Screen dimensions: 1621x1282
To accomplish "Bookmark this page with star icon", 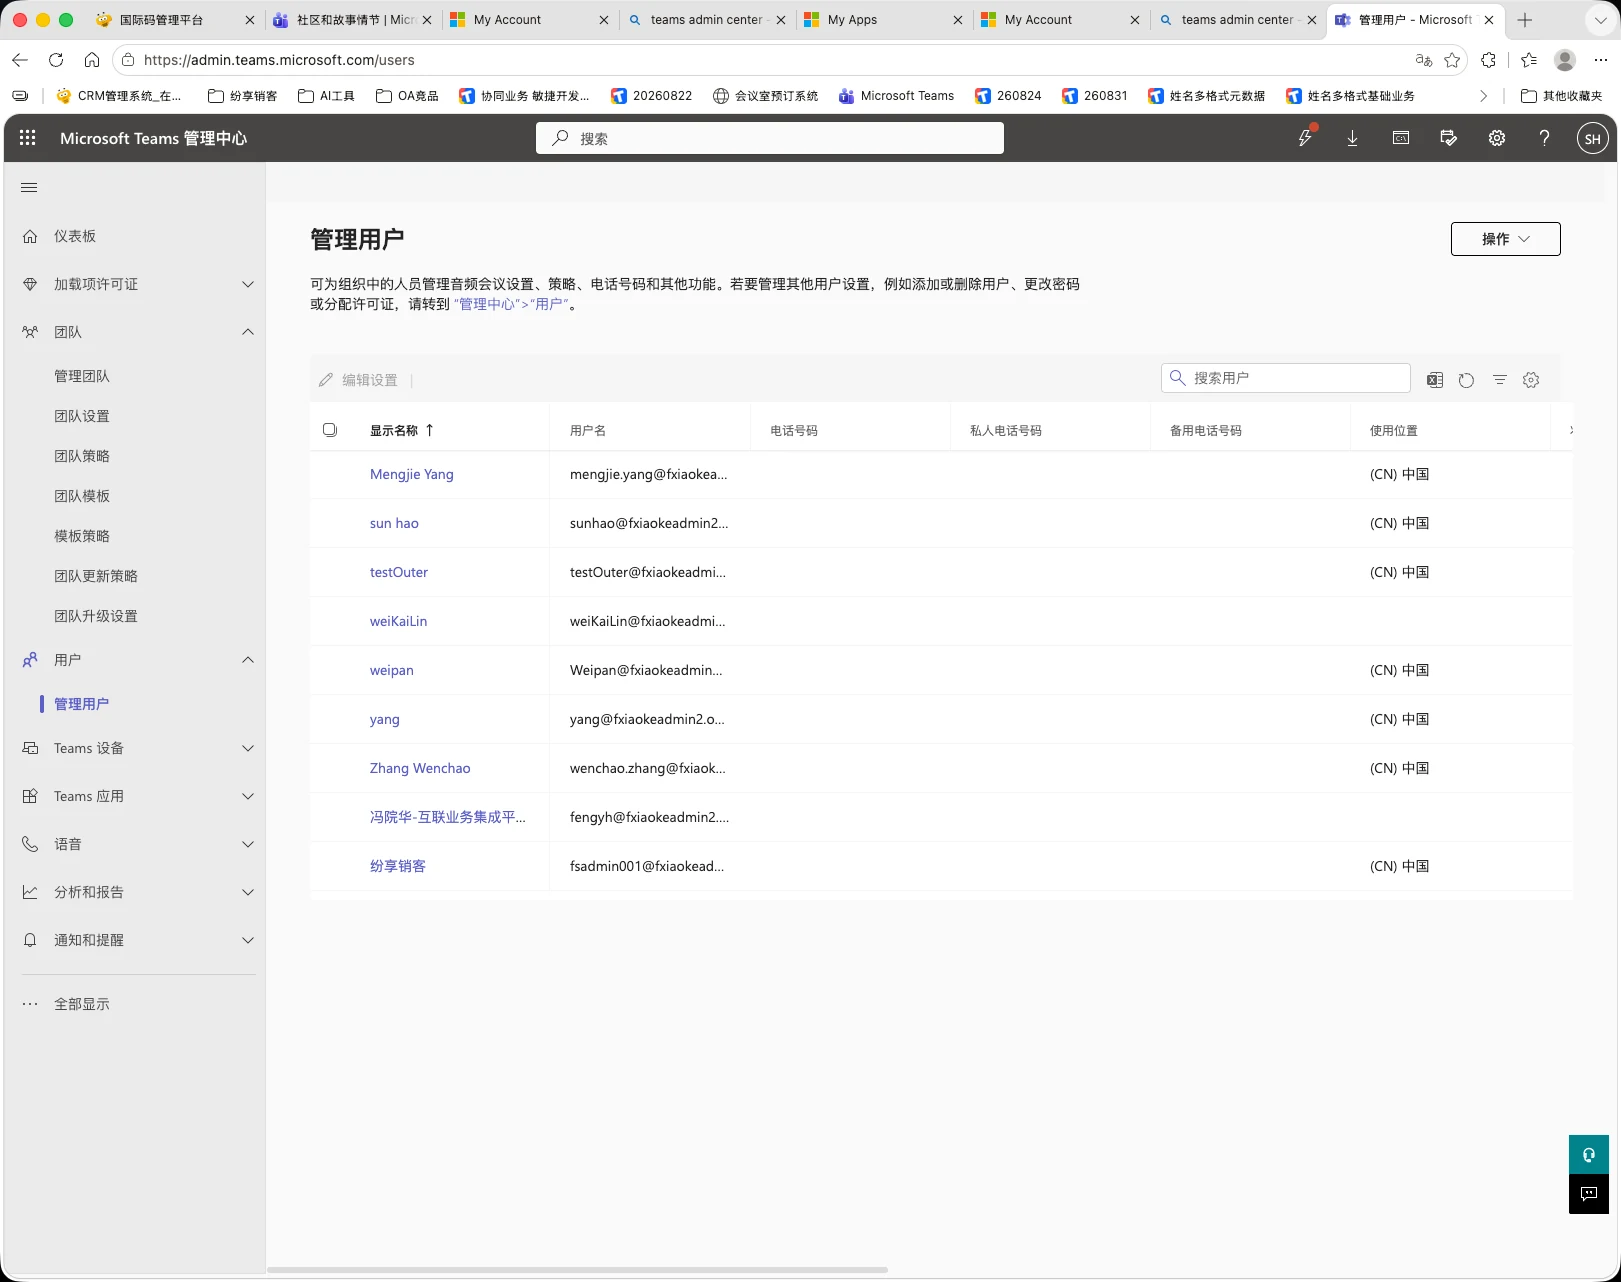I will (1452, 60).
